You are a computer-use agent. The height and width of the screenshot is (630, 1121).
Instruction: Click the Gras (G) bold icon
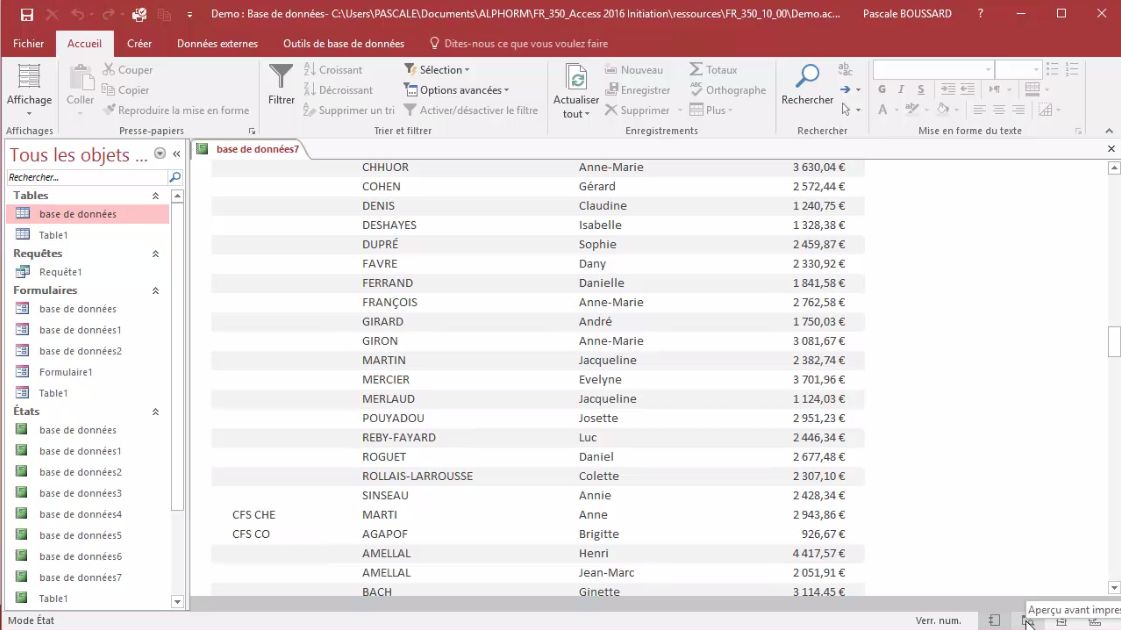pyautogui.click(x=882, y=89)
